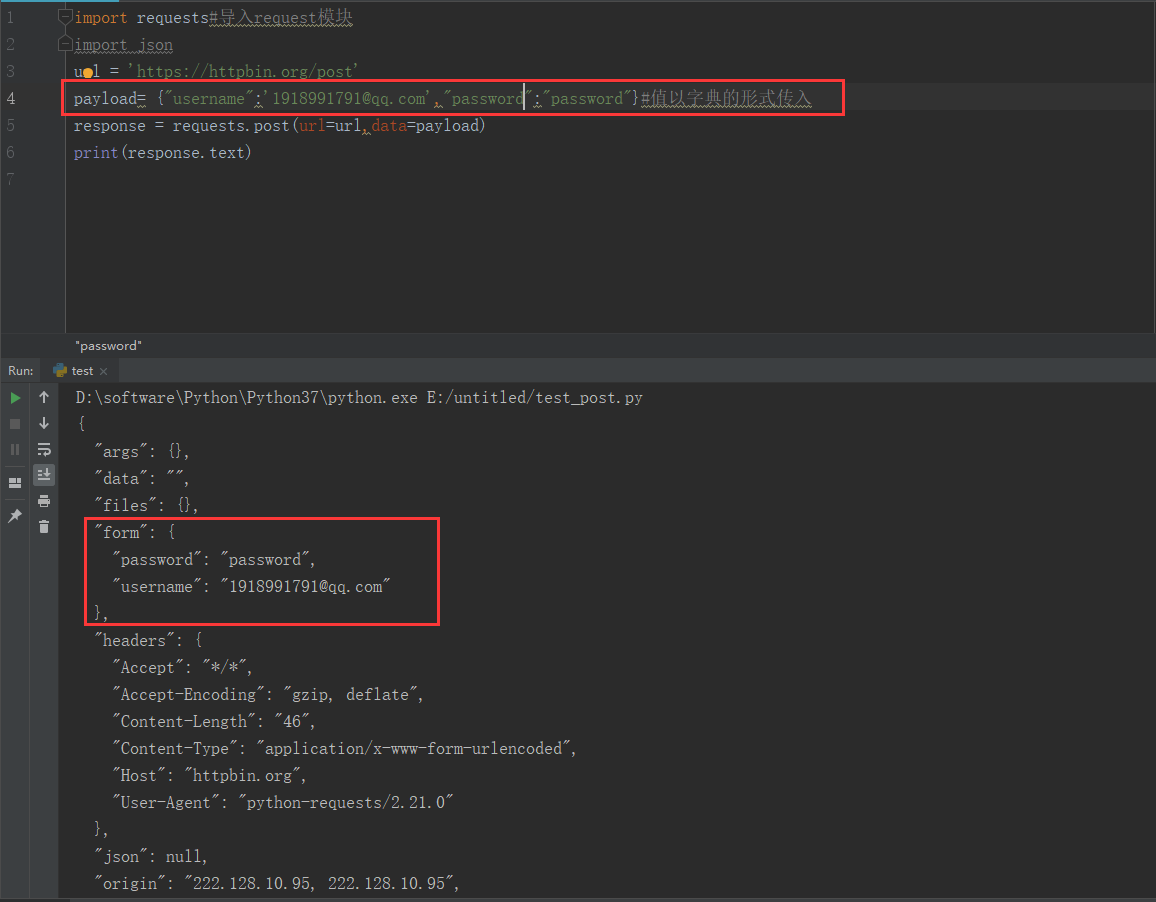Click the Stop process square icon
This screenshot has height=902, width=1156.
[15, 424]
